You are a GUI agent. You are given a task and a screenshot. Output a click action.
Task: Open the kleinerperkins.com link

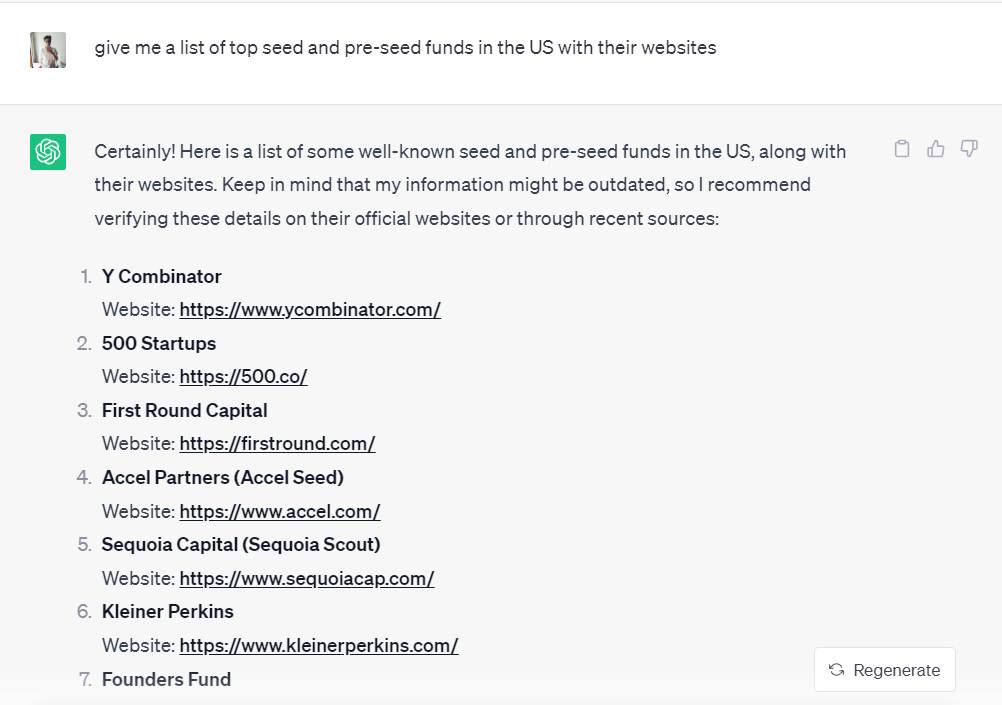319,646
